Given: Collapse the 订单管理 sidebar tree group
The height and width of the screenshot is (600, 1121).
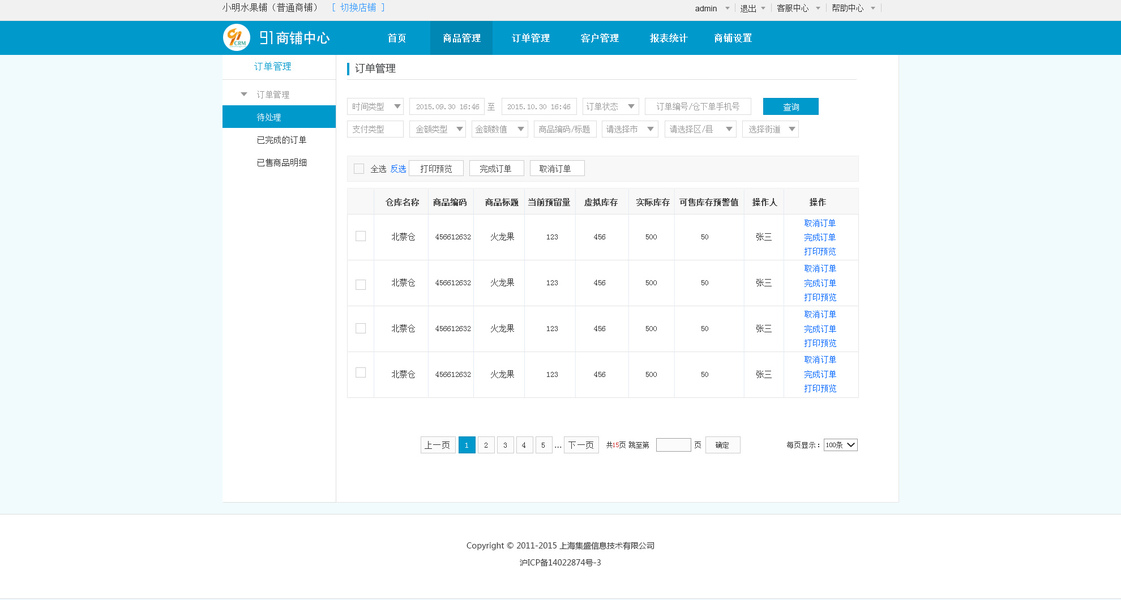Looking at the screenshot, I should point(244,94).
